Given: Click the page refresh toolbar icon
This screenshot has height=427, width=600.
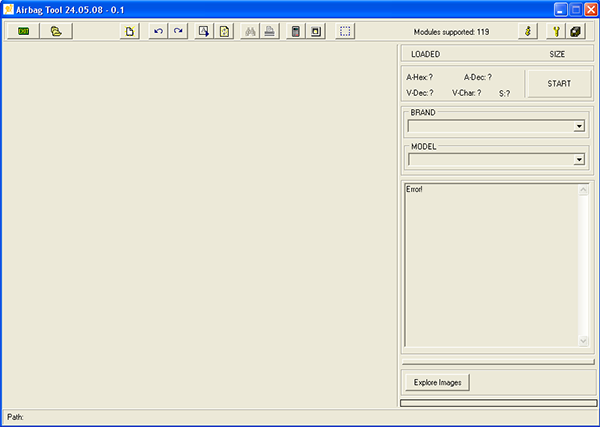Looking at the screenshot, I should pyautogui.click(x=224, y=31).
